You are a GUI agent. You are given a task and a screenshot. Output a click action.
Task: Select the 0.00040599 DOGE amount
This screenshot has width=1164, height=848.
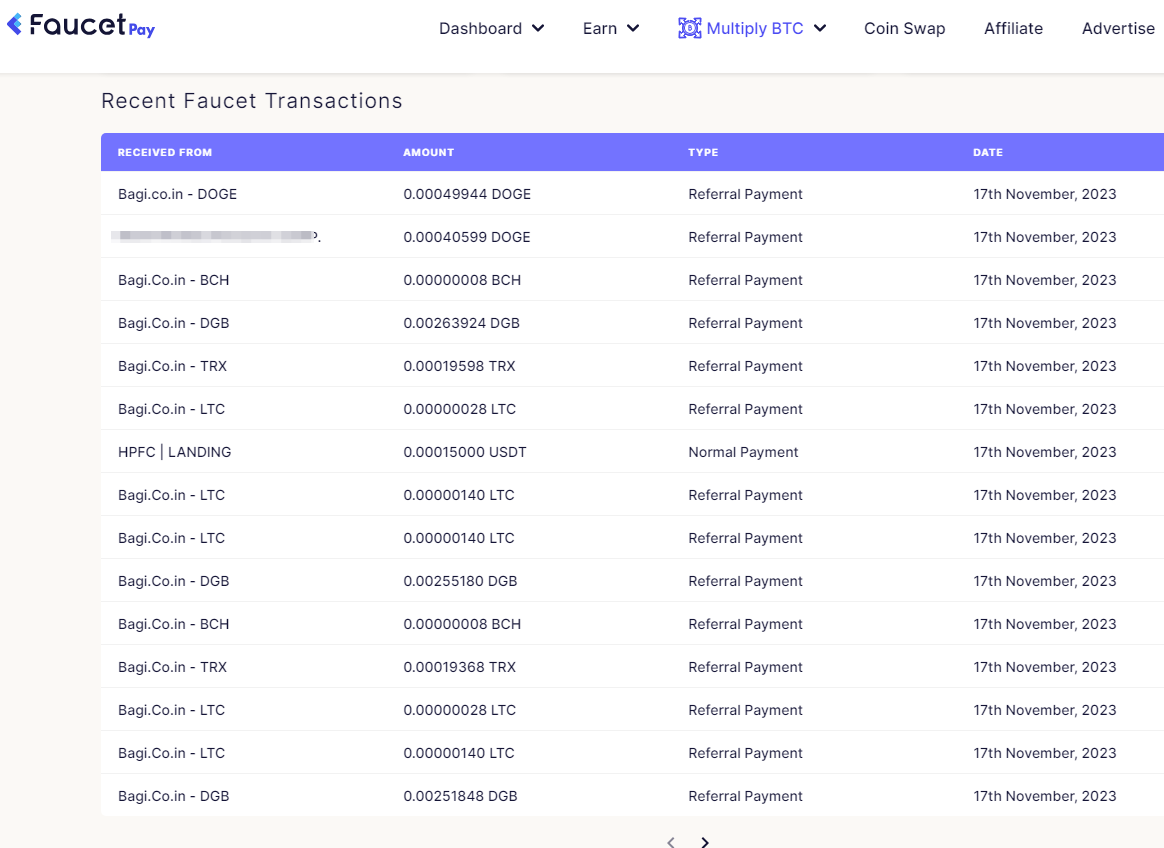(467, 237)
